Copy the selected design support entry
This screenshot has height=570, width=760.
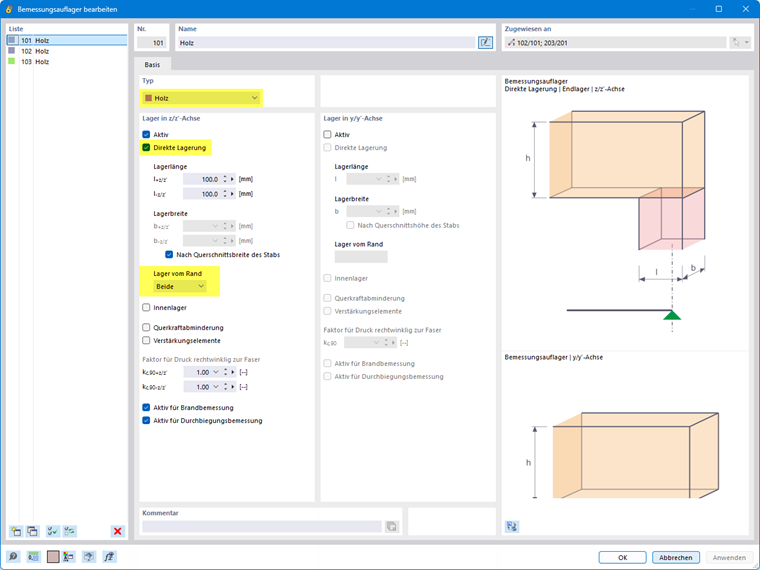(32, 531)
